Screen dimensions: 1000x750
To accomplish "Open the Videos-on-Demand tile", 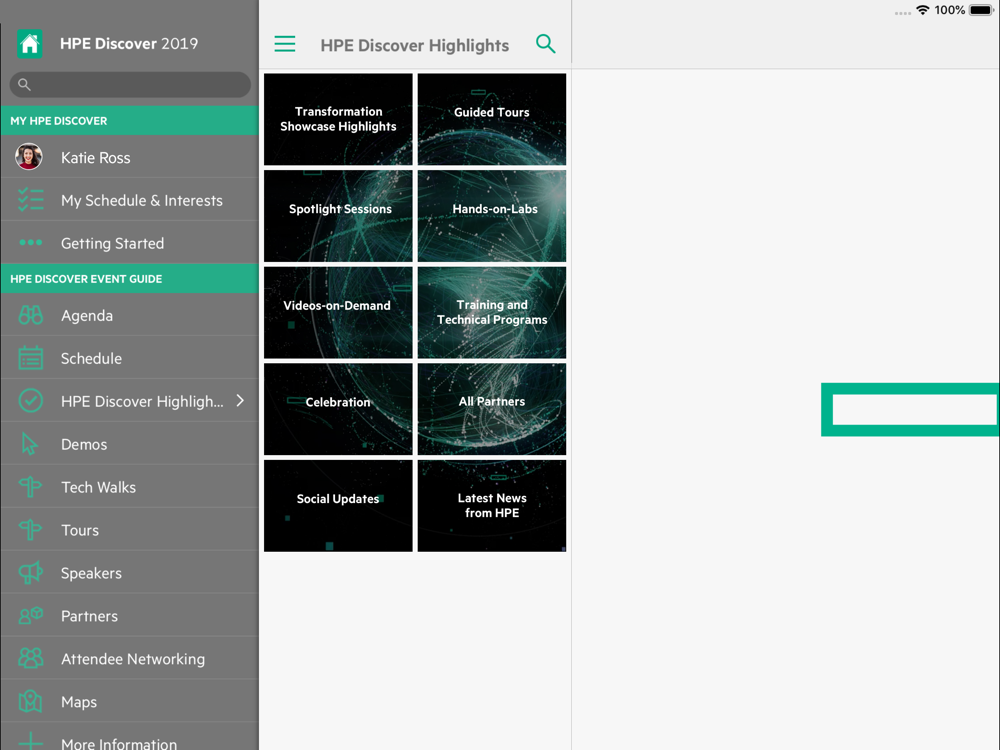I will (x=338, y=312).
